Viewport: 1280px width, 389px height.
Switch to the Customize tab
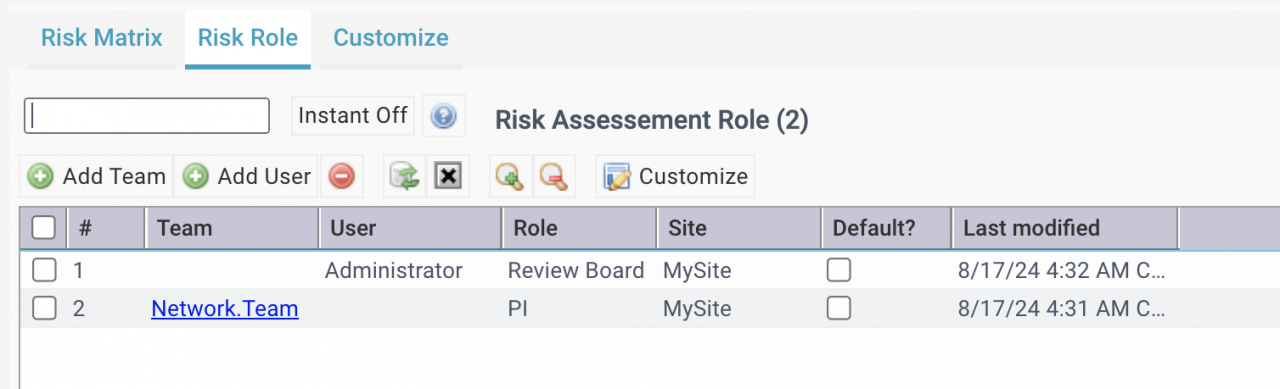(391, 38)
